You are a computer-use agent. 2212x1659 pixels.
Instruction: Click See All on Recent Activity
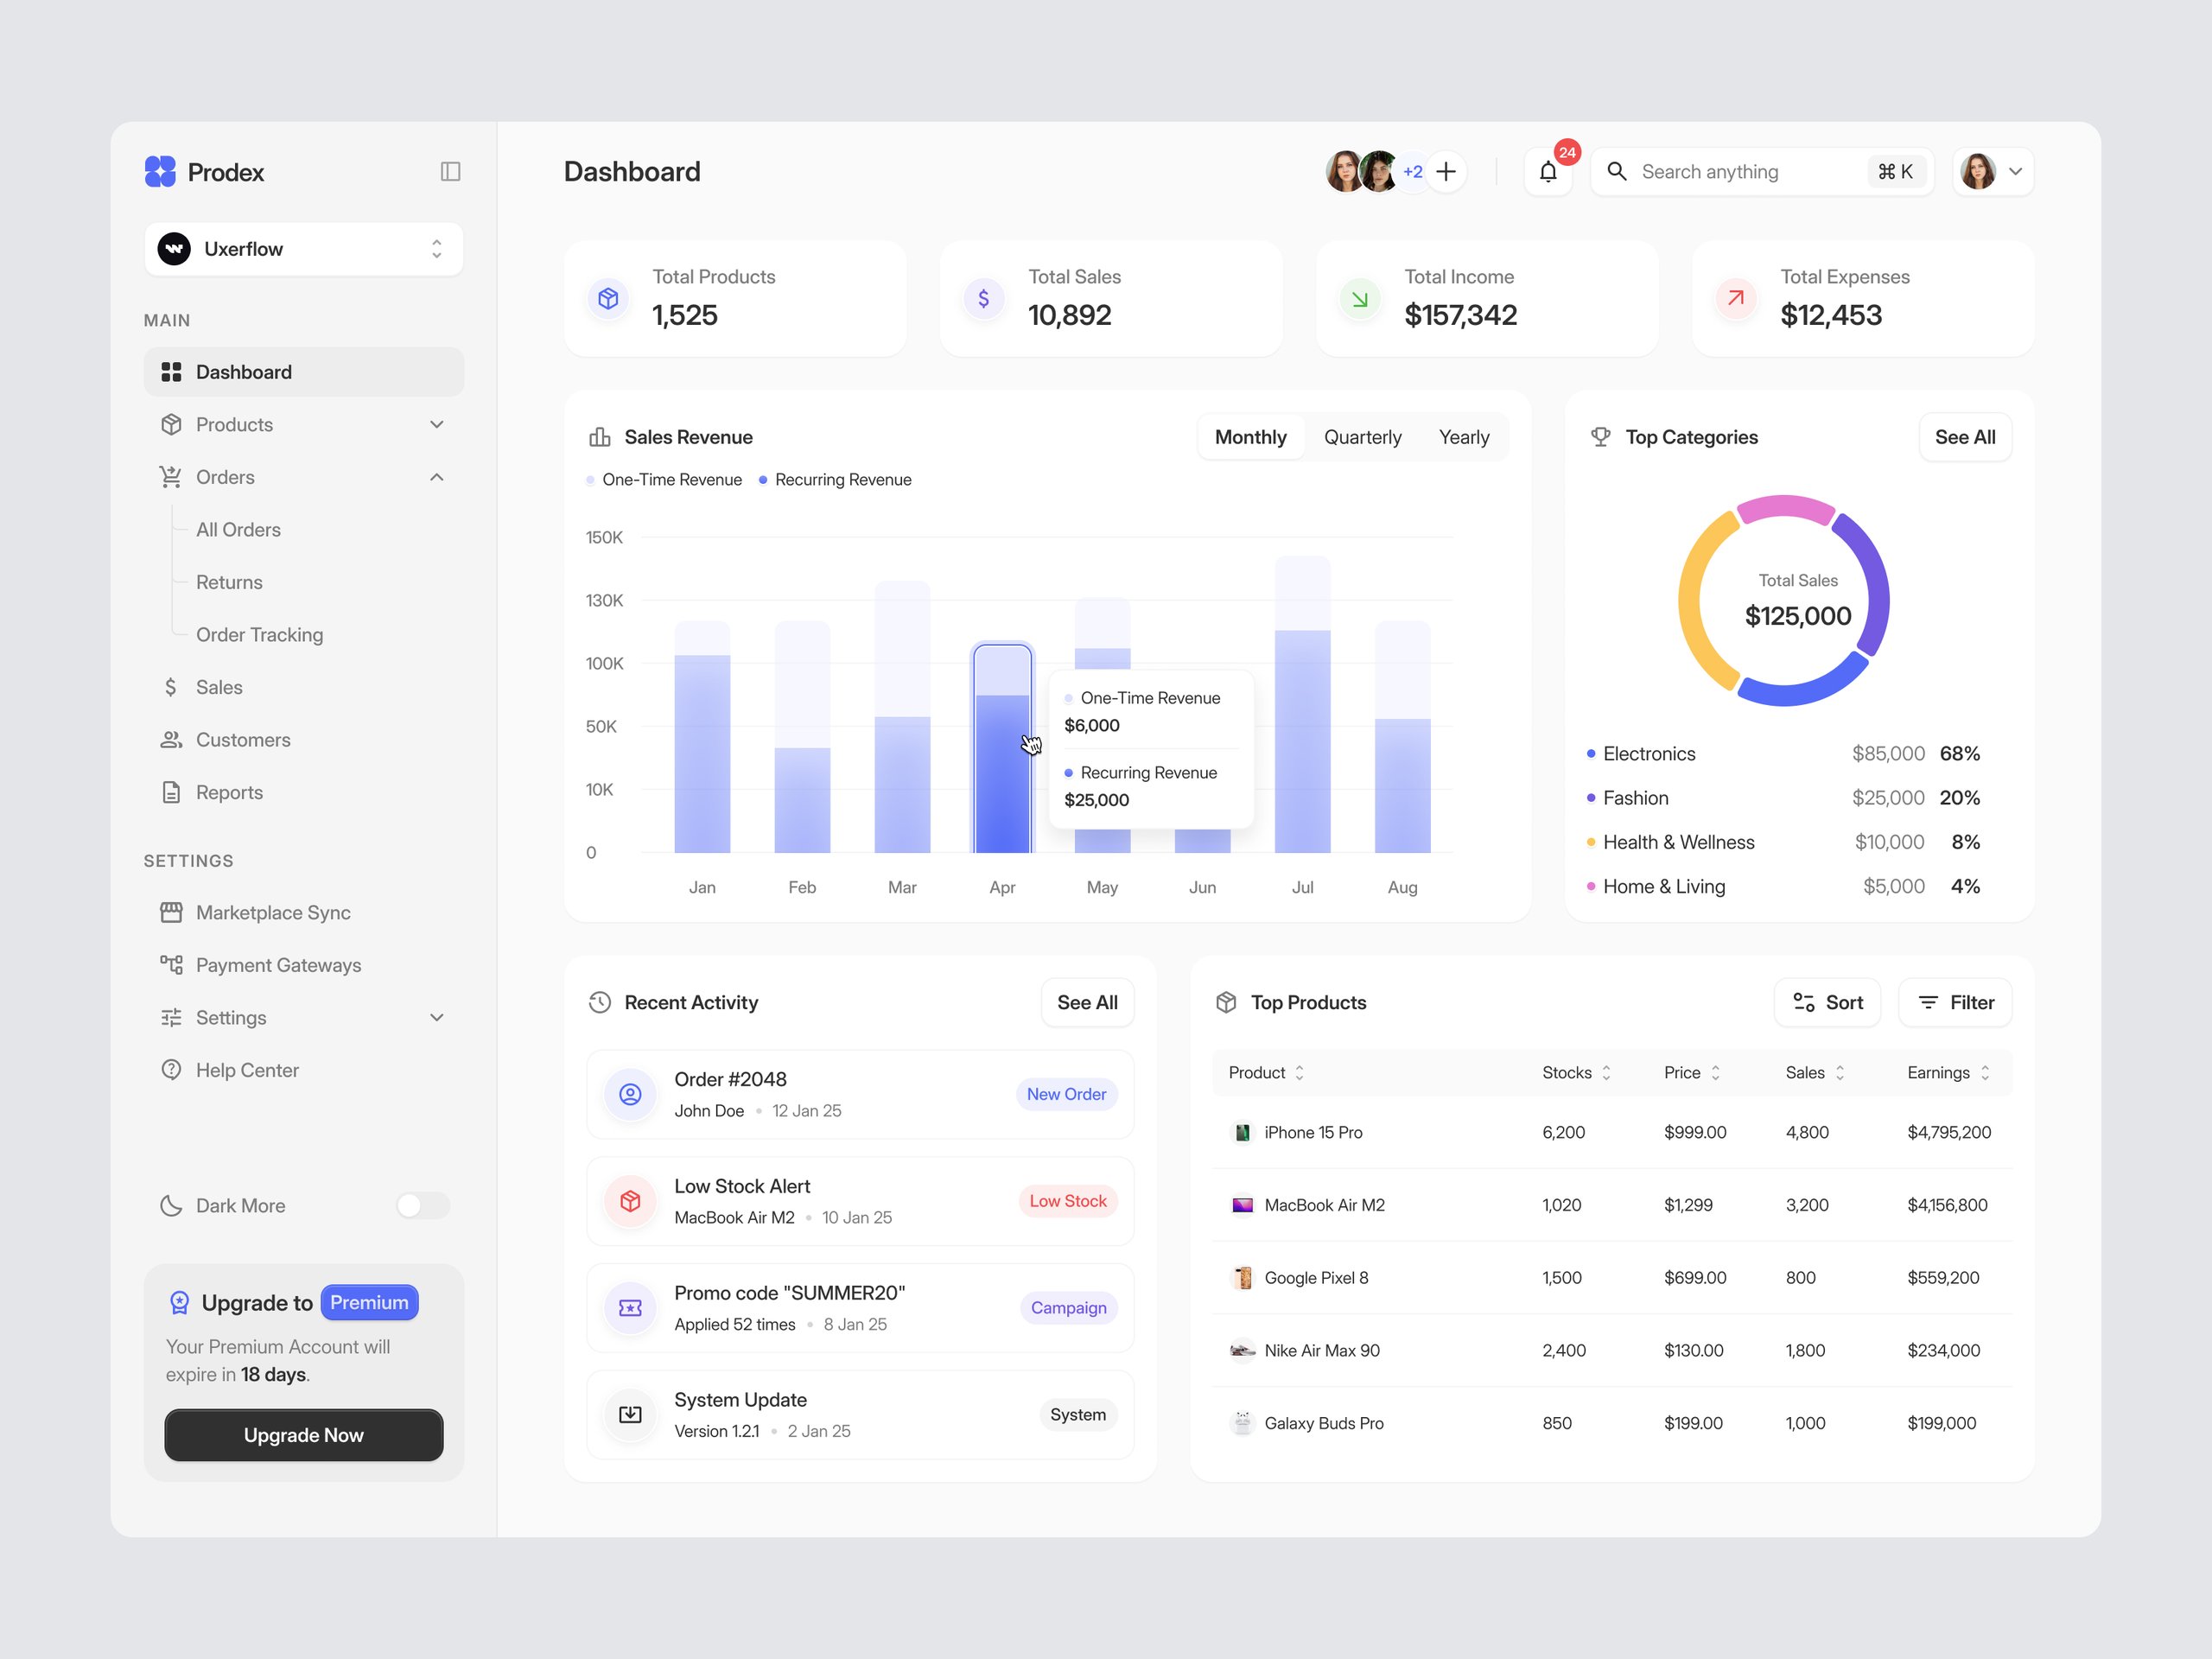1087,1002
